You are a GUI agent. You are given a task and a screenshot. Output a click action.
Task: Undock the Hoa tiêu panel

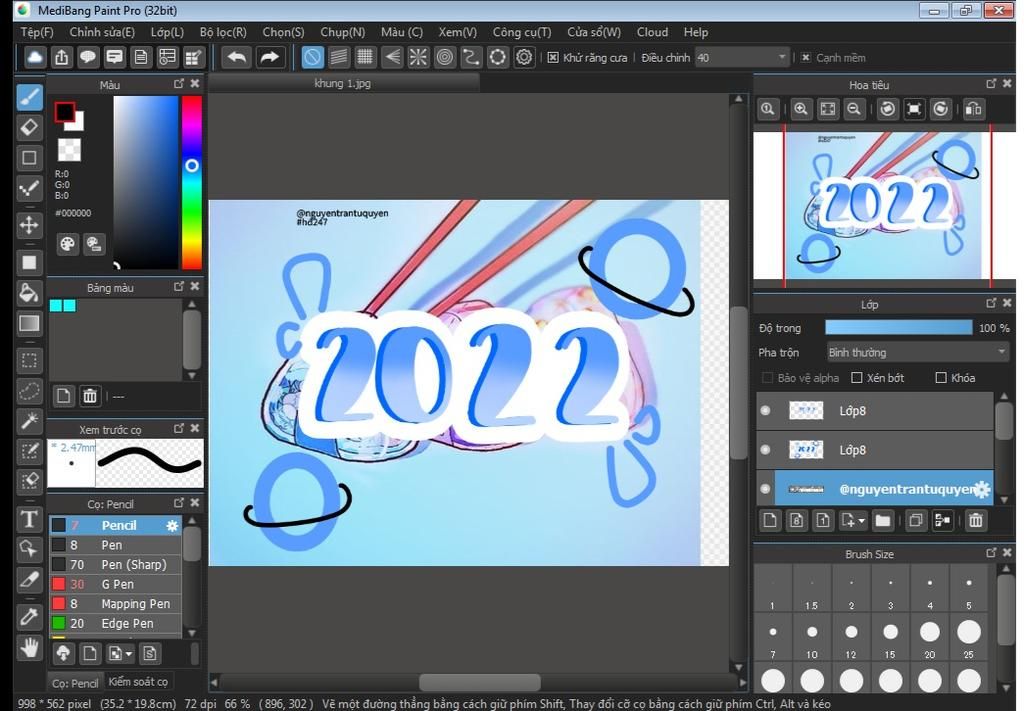[991, 84]
